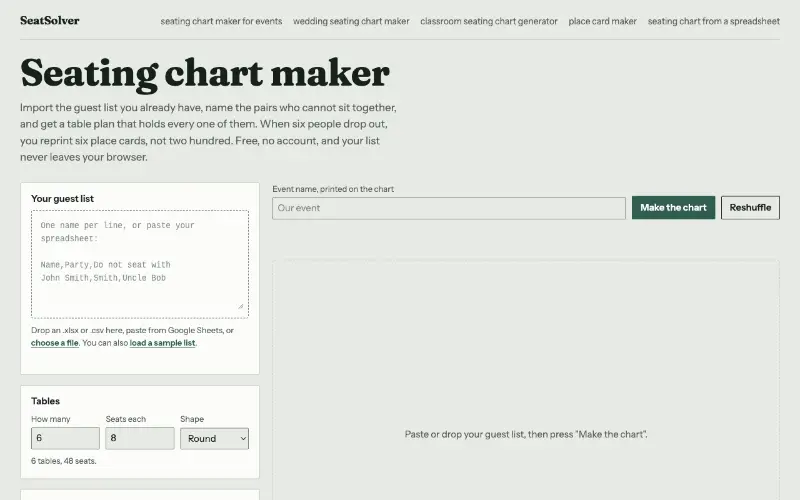Click the SeatSolver logo
The image size is (800, 500).
coord(49,20)
